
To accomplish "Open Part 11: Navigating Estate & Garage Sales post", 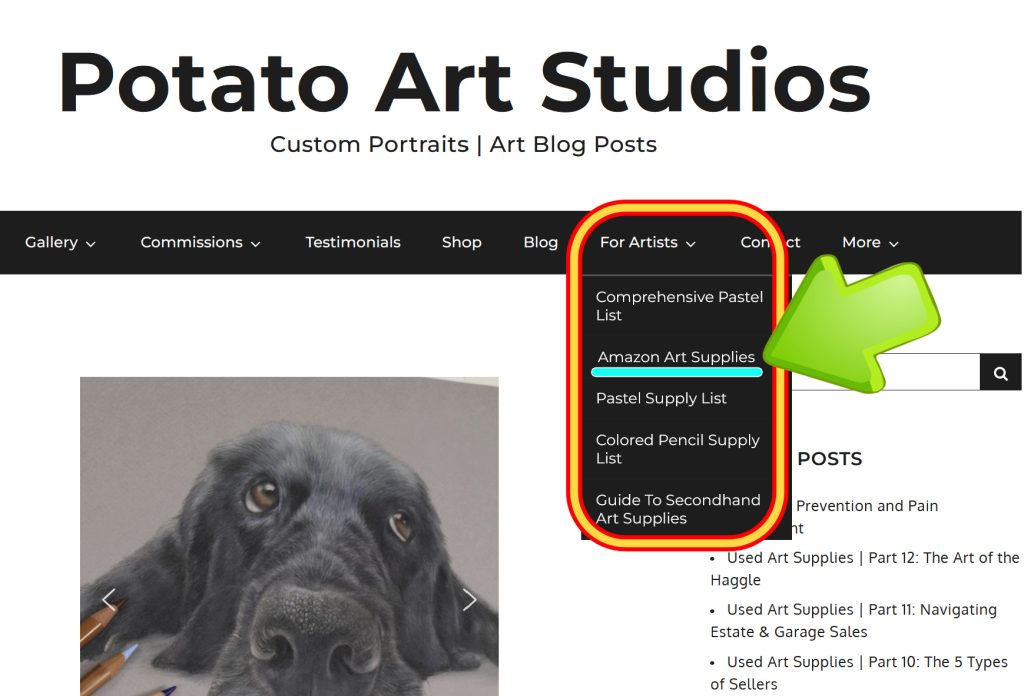I will (x=854, y=620).
